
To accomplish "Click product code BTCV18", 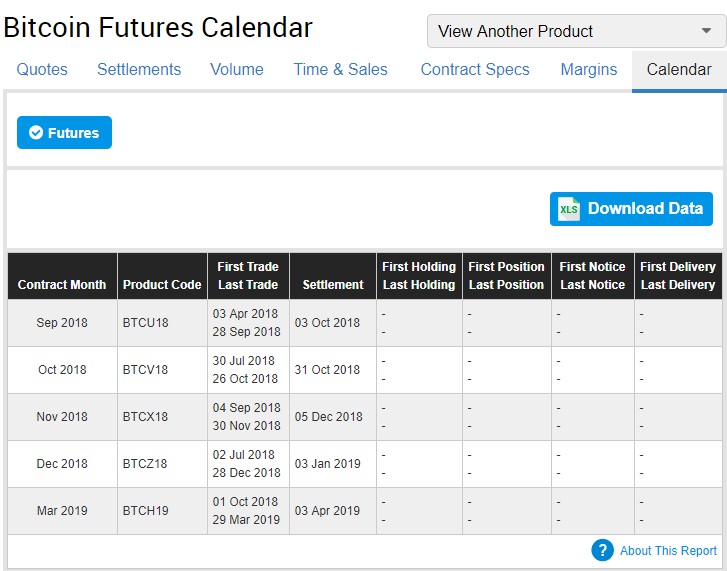I will pos(145,370).
